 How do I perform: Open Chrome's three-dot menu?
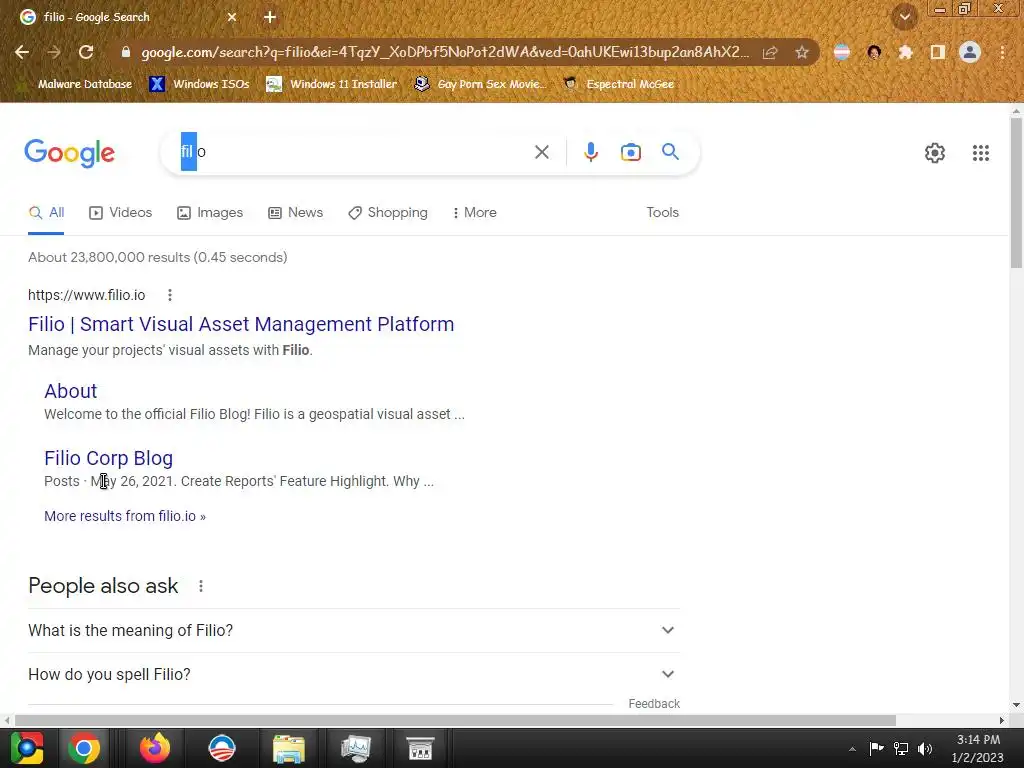pyautogui.click(x=1002, y=52)
